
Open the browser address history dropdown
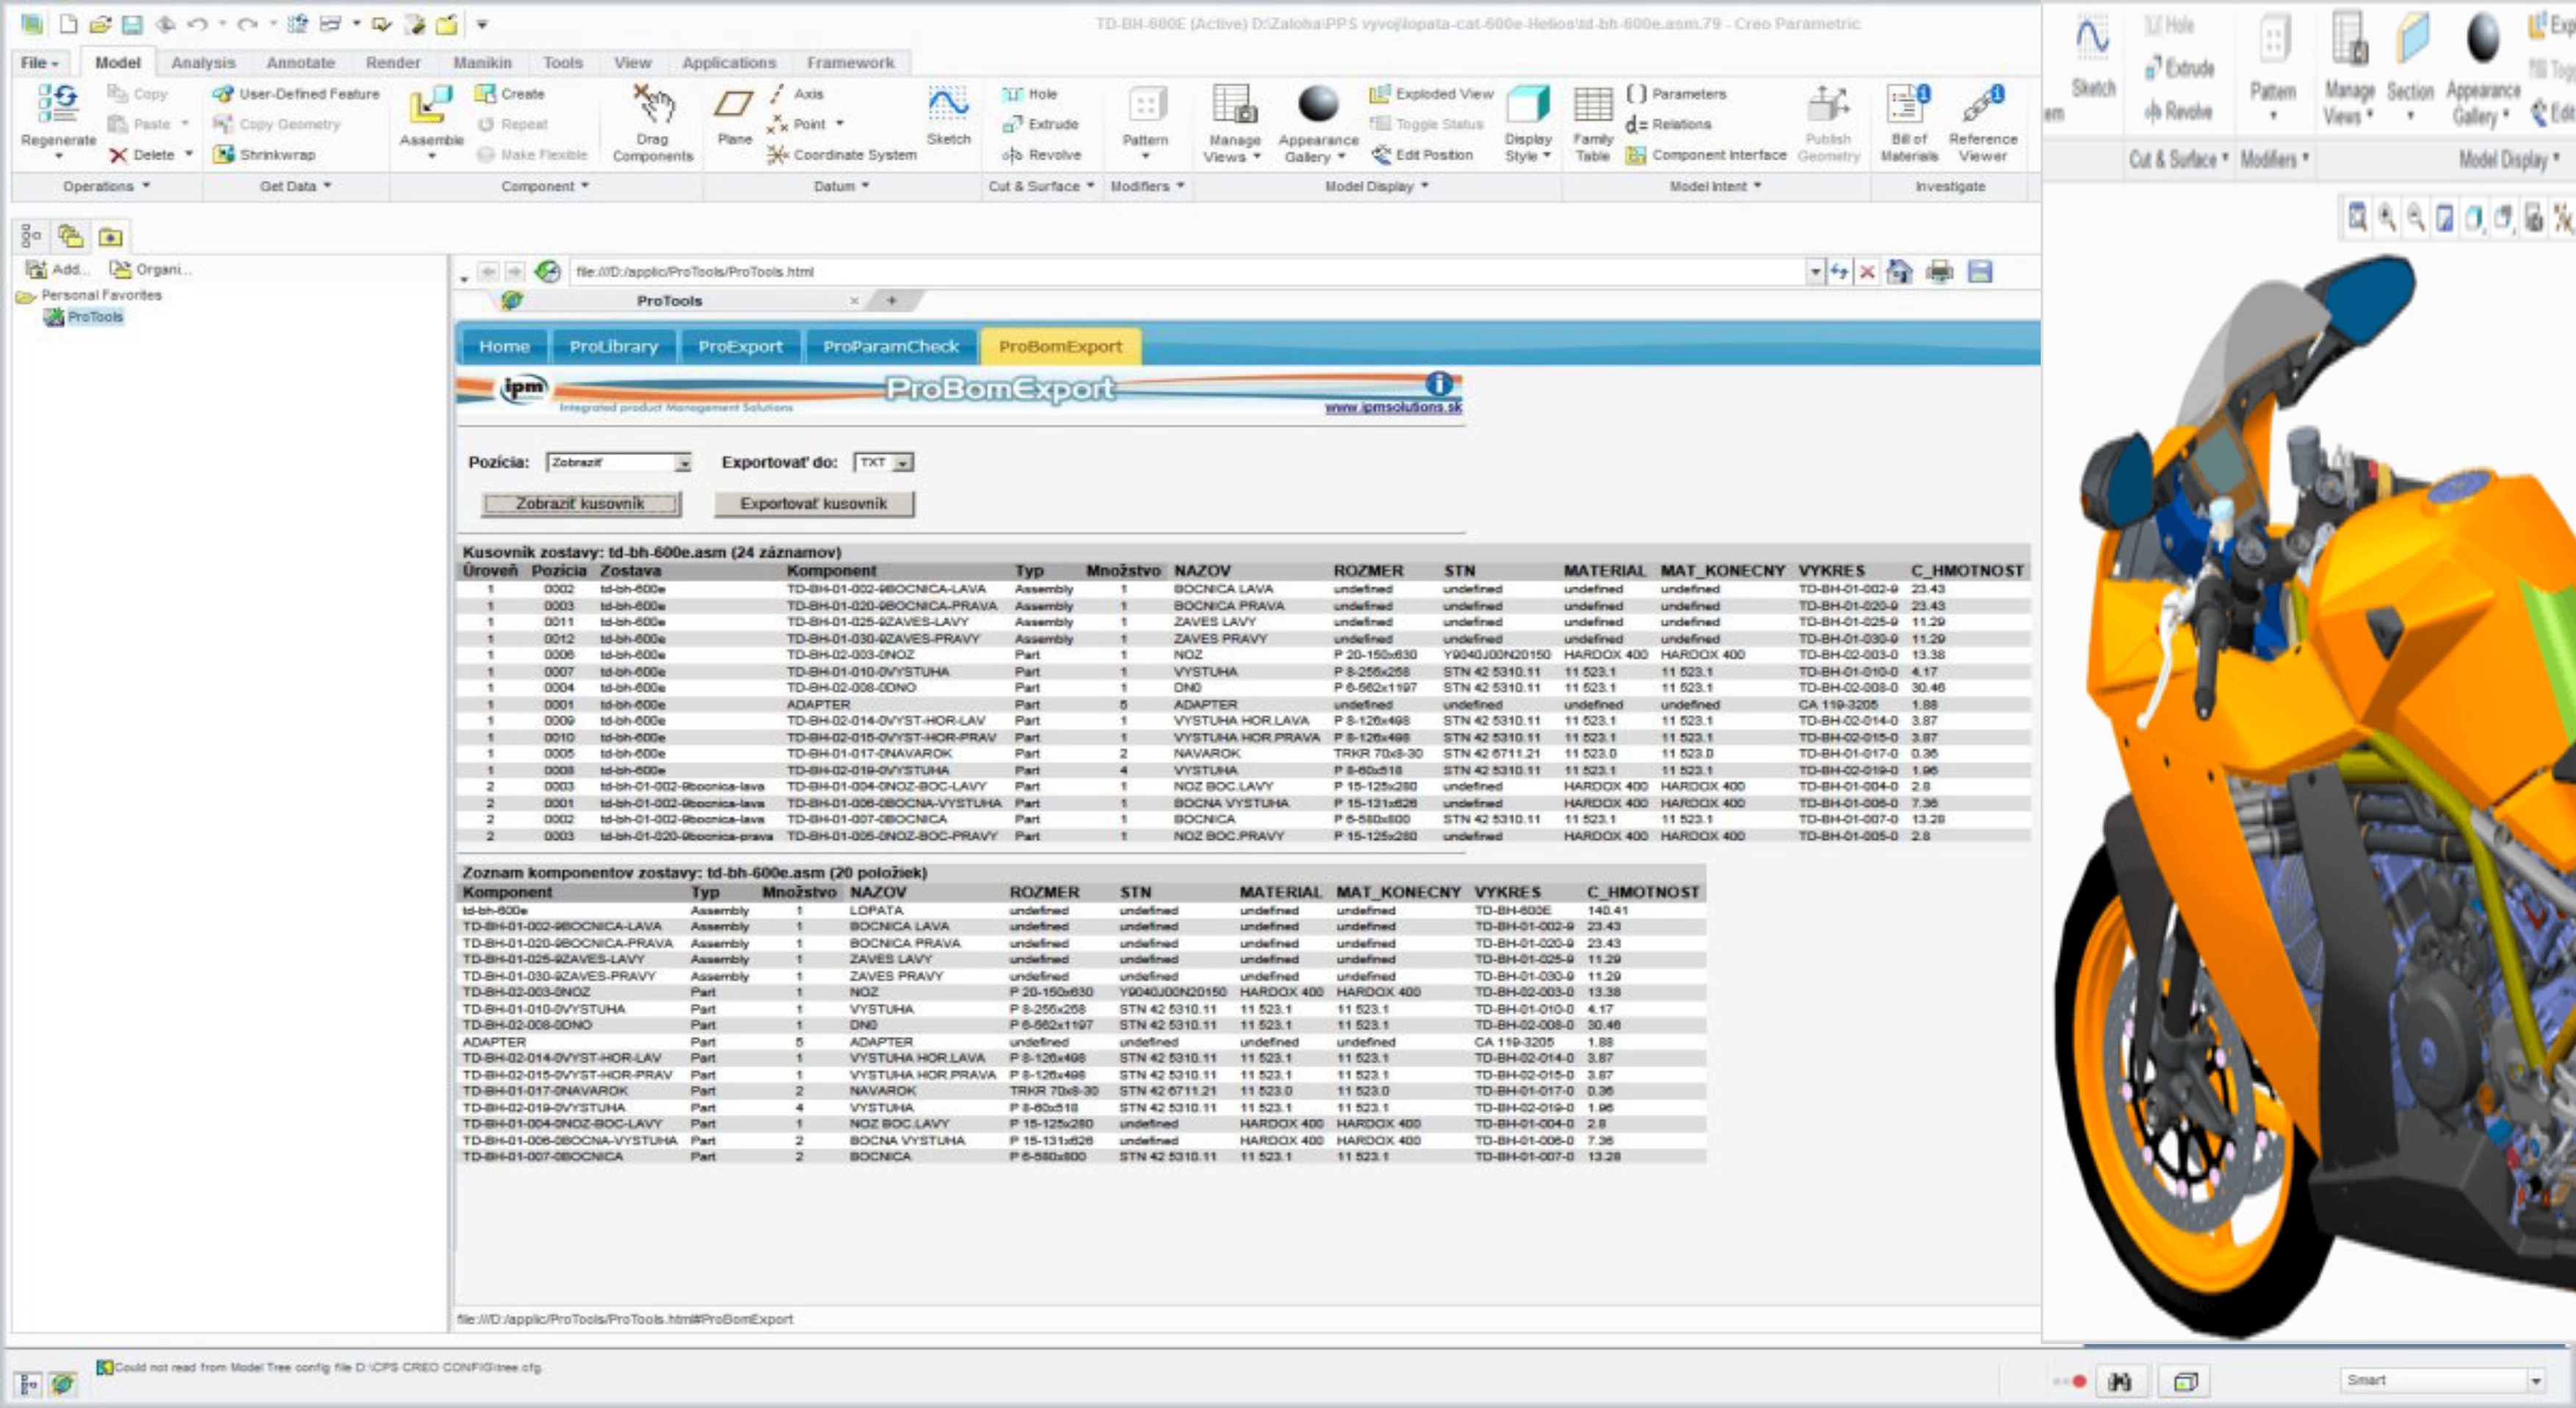[1815, 272]
